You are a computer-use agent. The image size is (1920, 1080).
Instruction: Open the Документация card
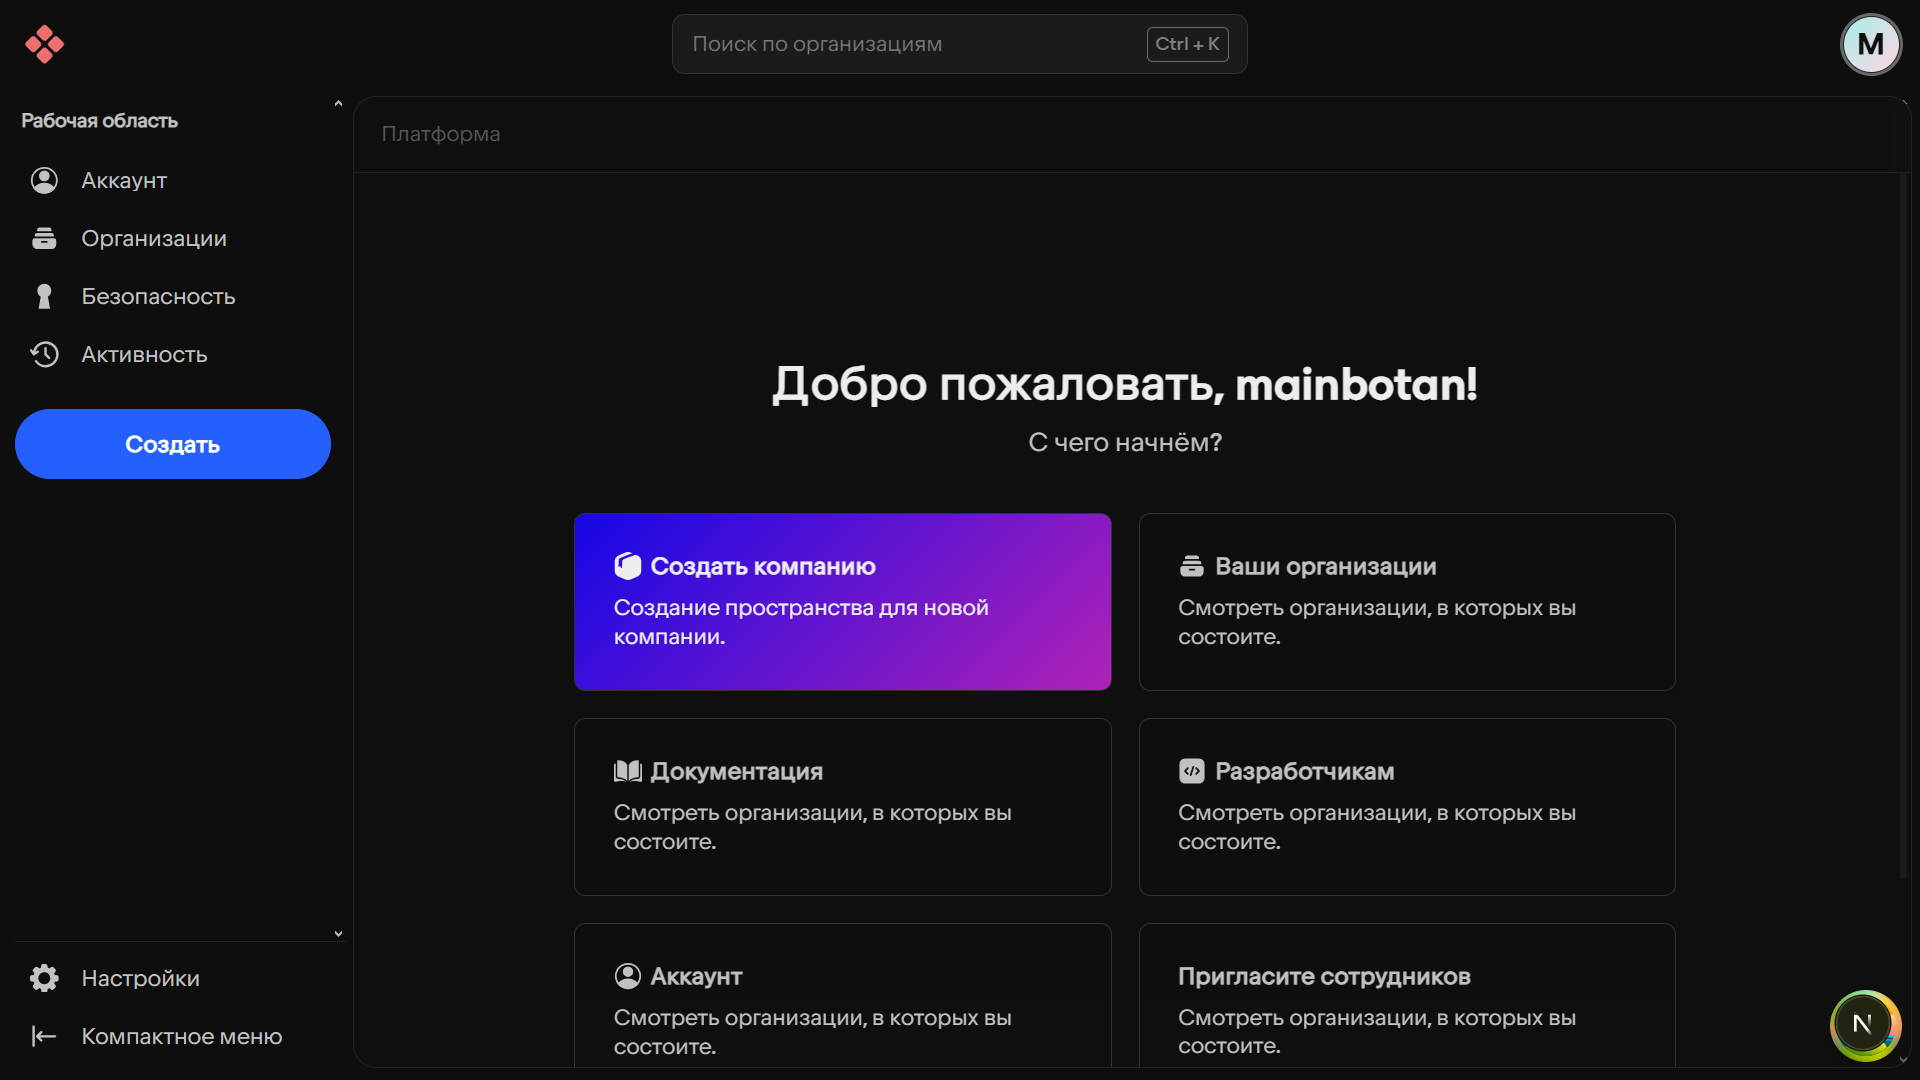pyautogui.click(x=842, y=806)
